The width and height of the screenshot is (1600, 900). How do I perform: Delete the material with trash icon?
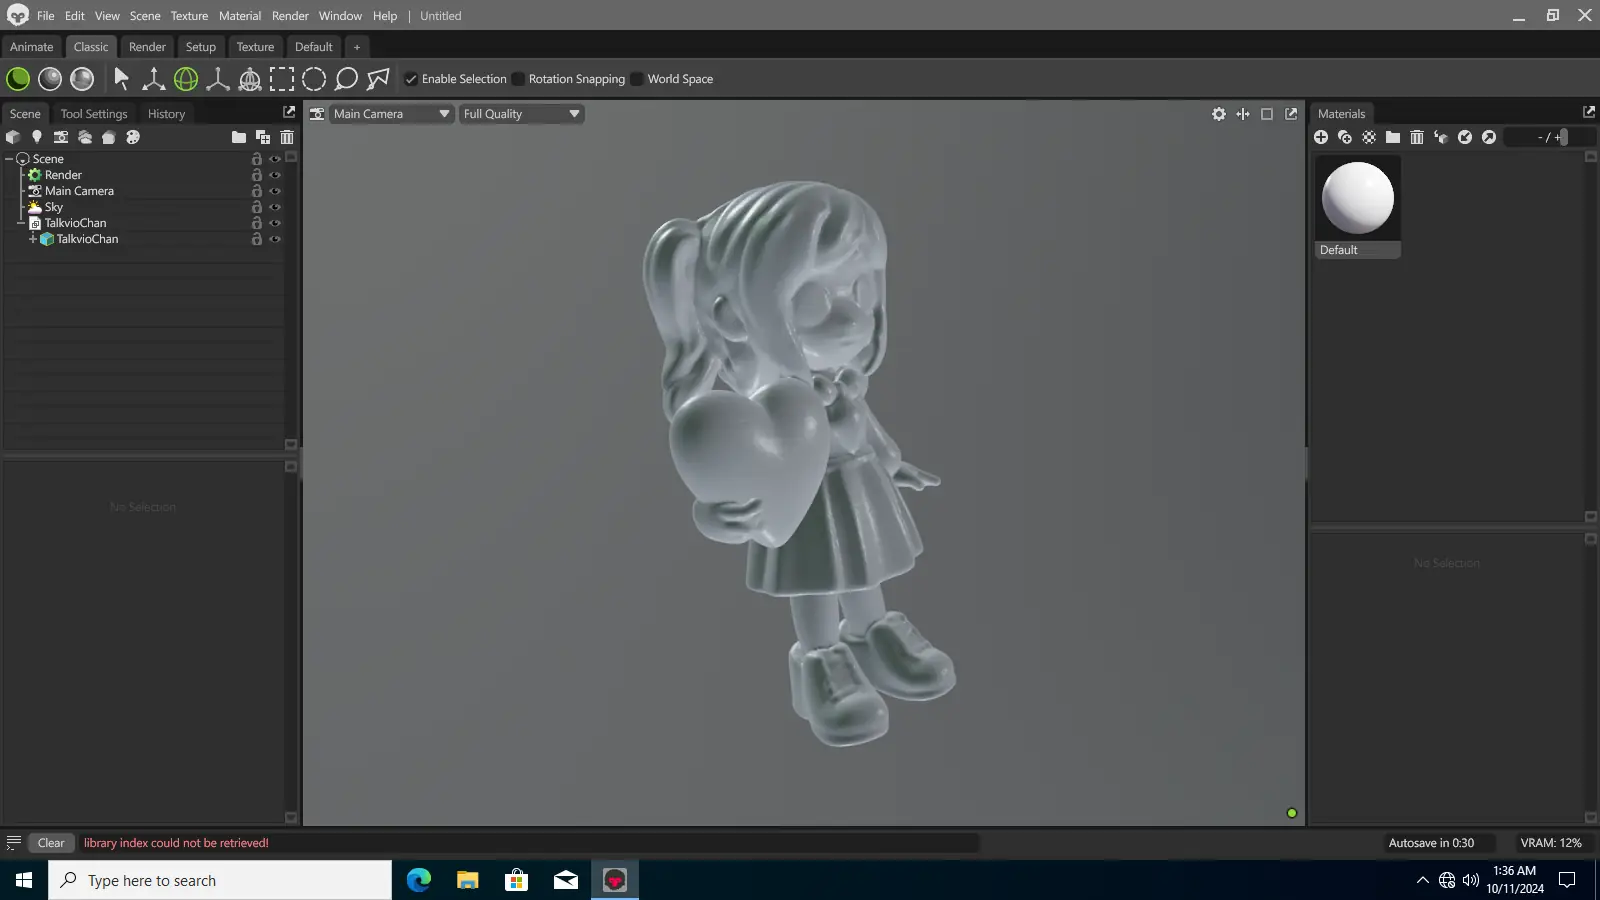[1417, 137]
